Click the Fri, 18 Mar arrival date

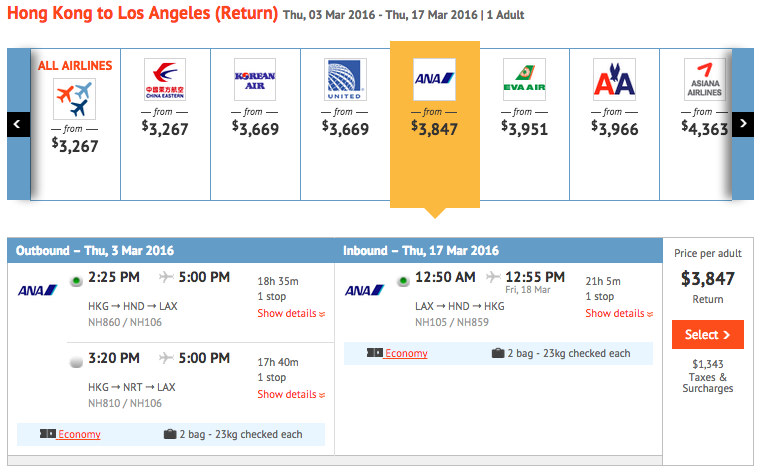[x=528, y=290]
